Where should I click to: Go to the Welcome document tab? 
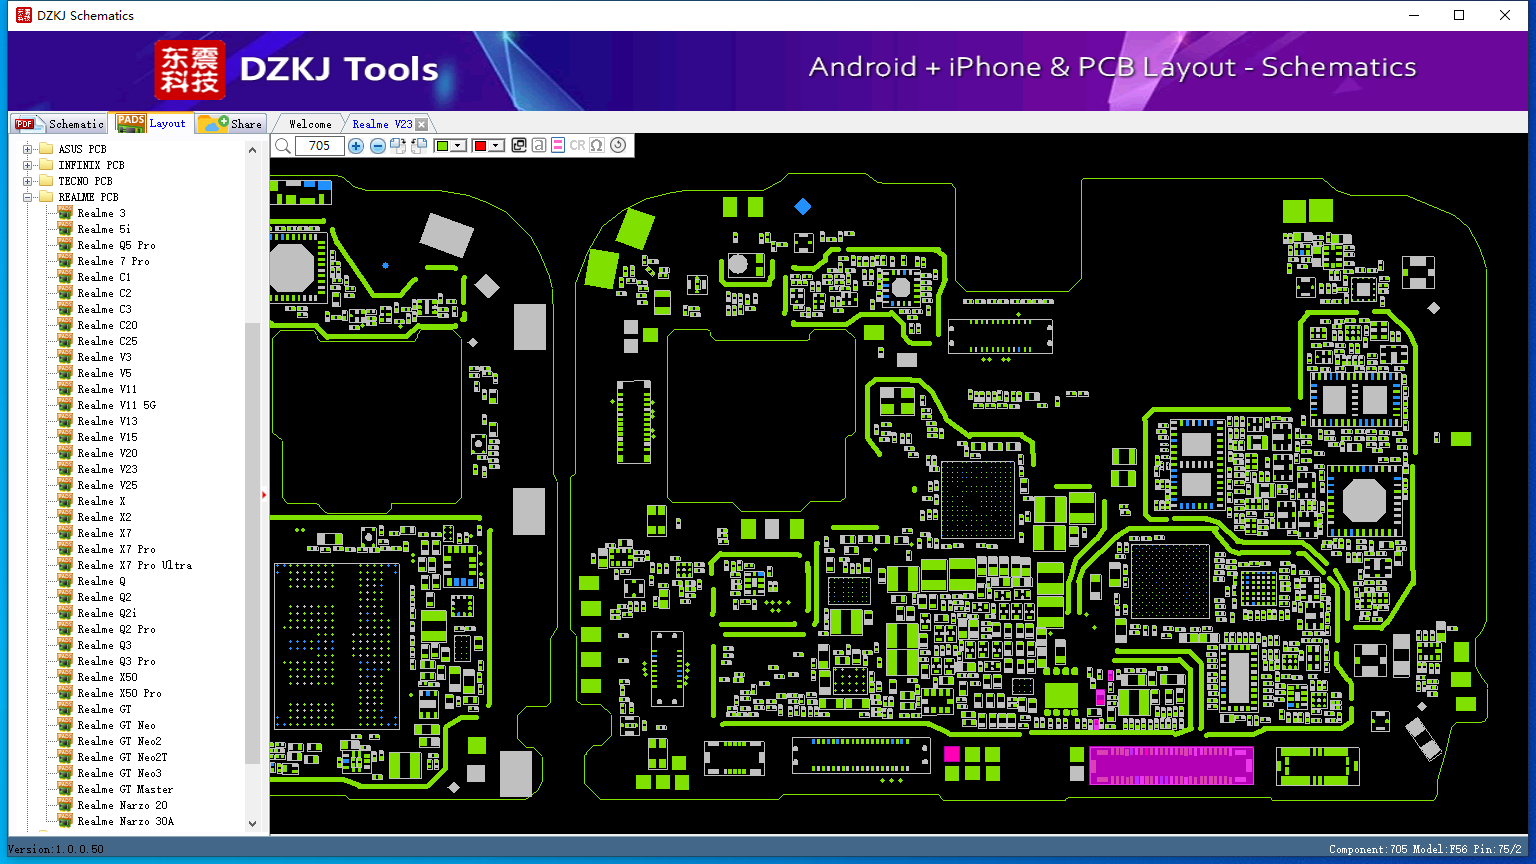pyautogui.click(x=310, y=124)
